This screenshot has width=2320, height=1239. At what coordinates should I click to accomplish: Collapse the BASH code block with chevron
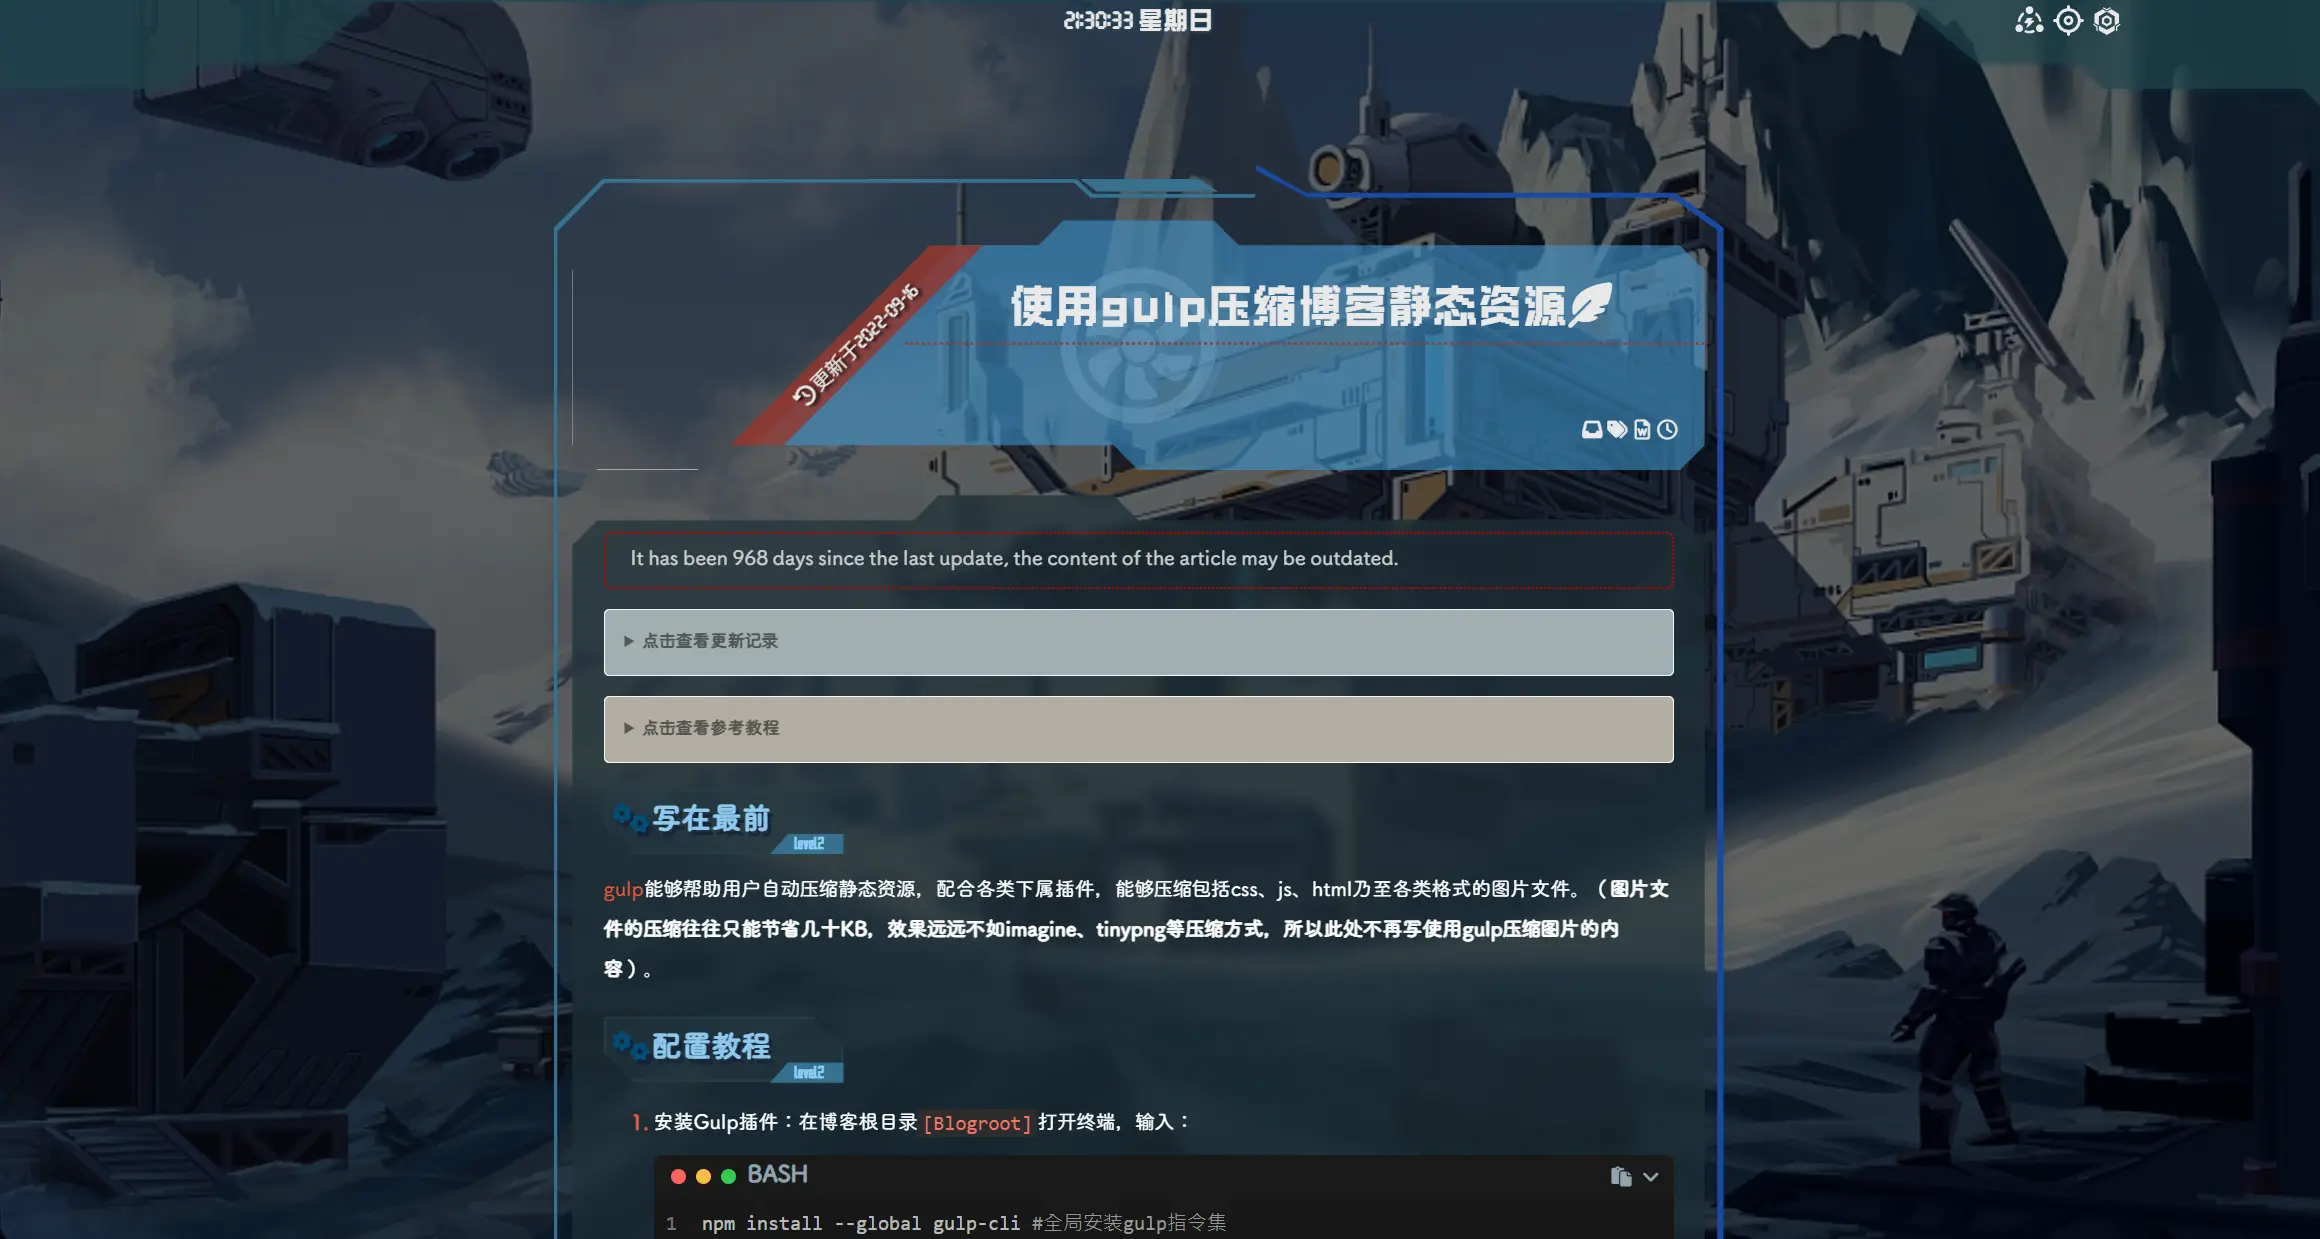pos(1651,1176)
